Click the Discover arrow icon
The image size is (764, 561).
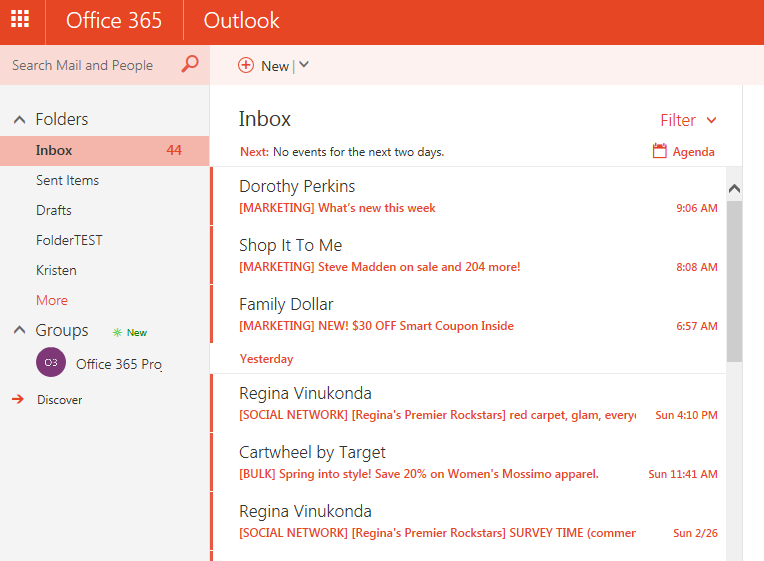(17, 399)
